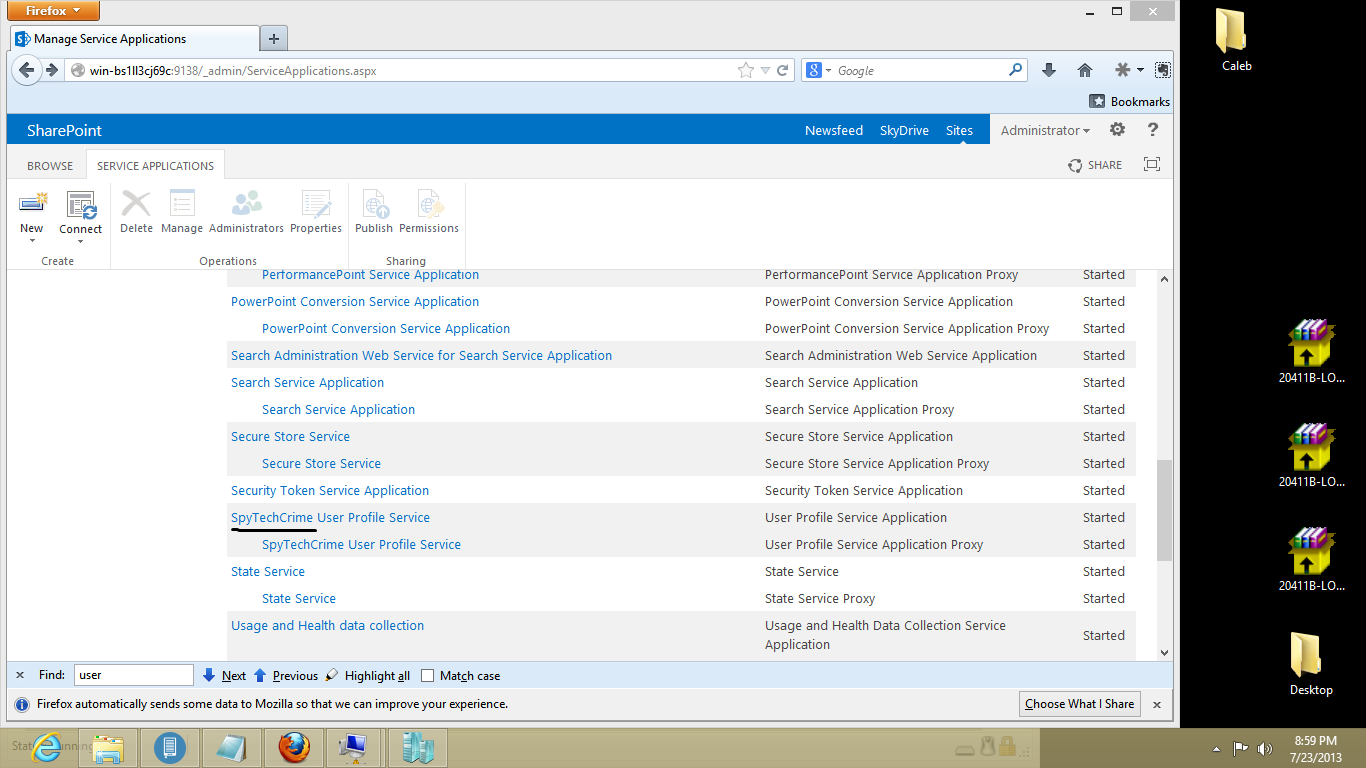
Task: Click the 'User Profile Service Application Proxy' text
Action: (874, 544)
